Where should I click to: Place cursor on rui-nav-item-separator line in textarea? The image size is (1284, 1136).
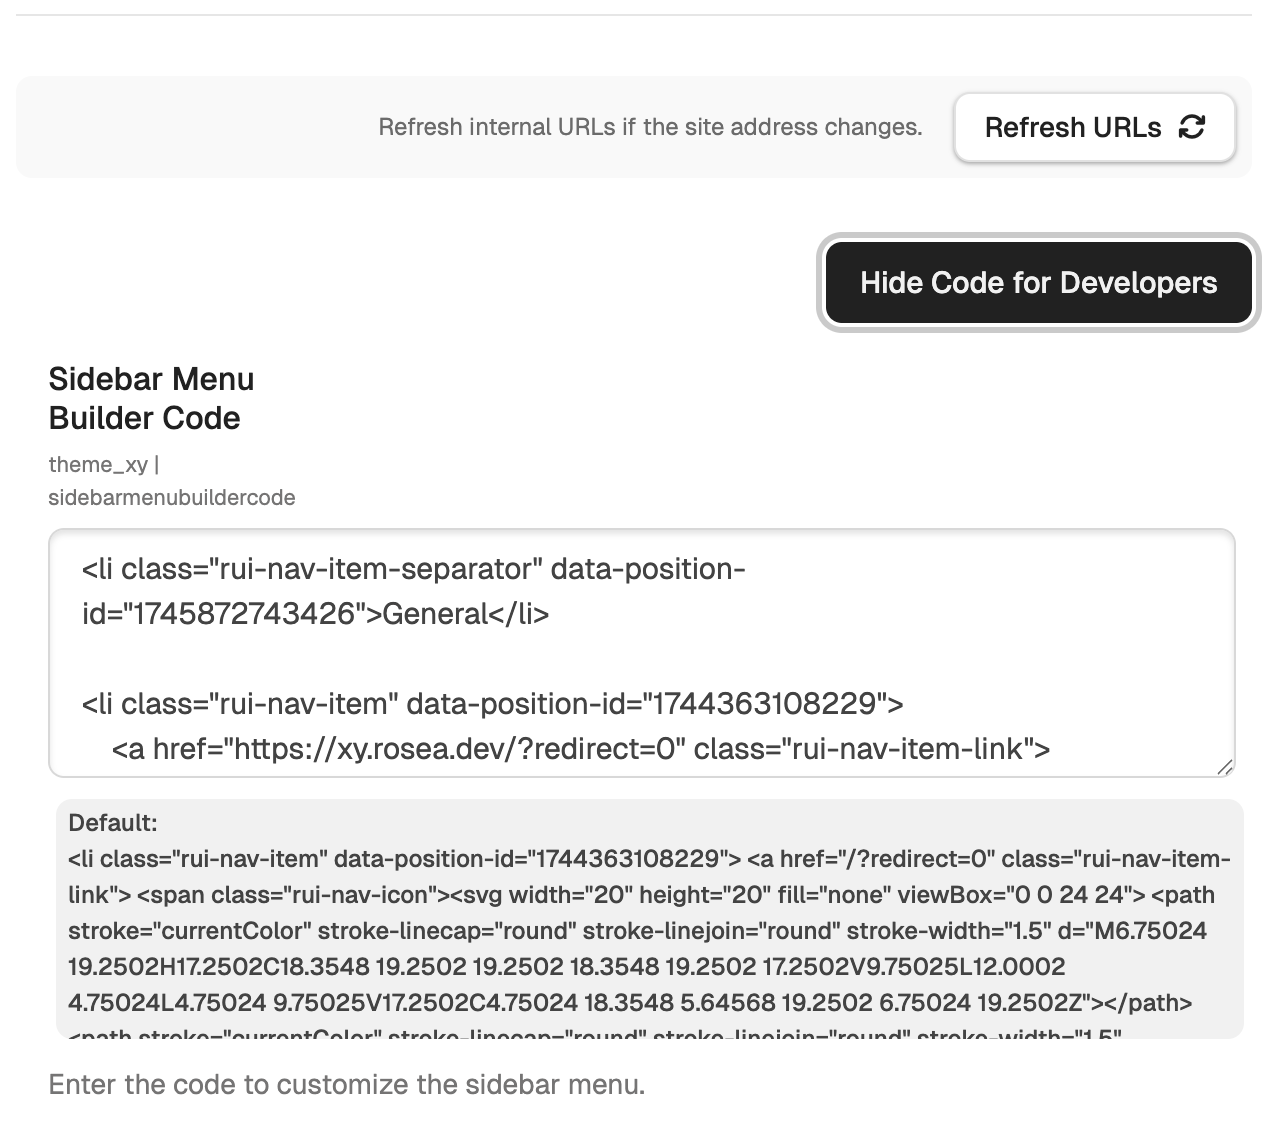pyautogui.click(x=413, y=569)
